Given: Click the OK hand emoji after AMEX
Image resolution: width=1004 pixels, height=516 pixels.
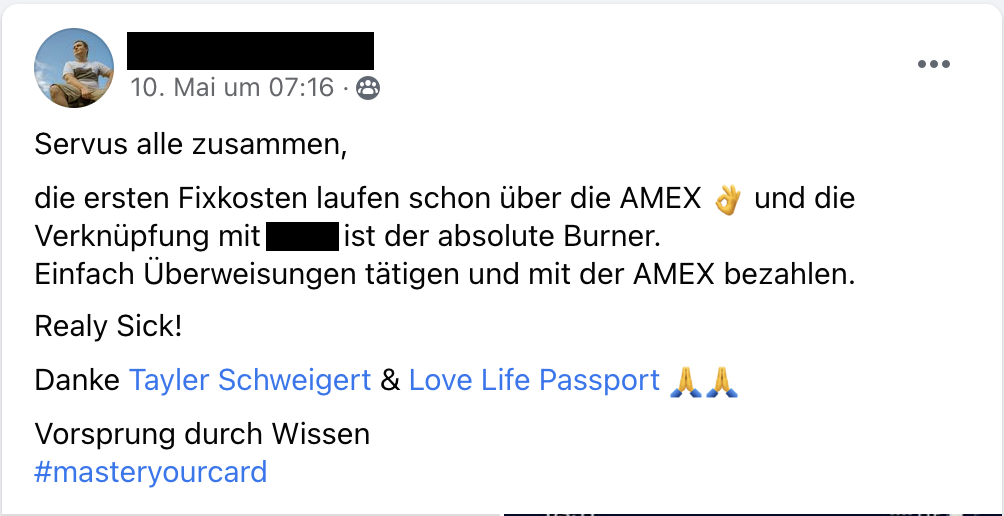Looking at the screenshot, I should tap(727, 199).
